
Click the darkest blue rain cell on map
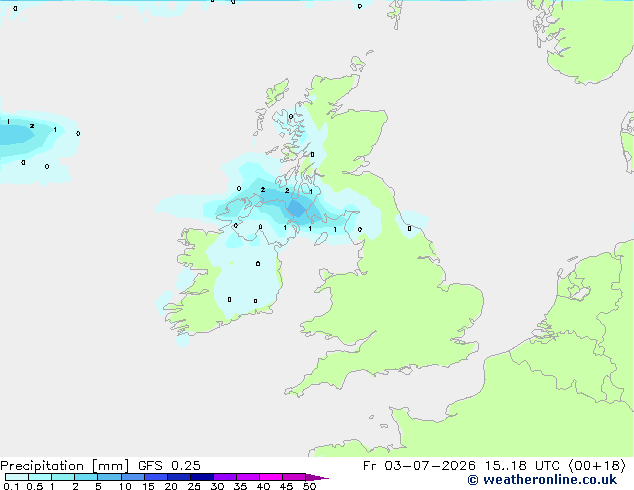297,209
